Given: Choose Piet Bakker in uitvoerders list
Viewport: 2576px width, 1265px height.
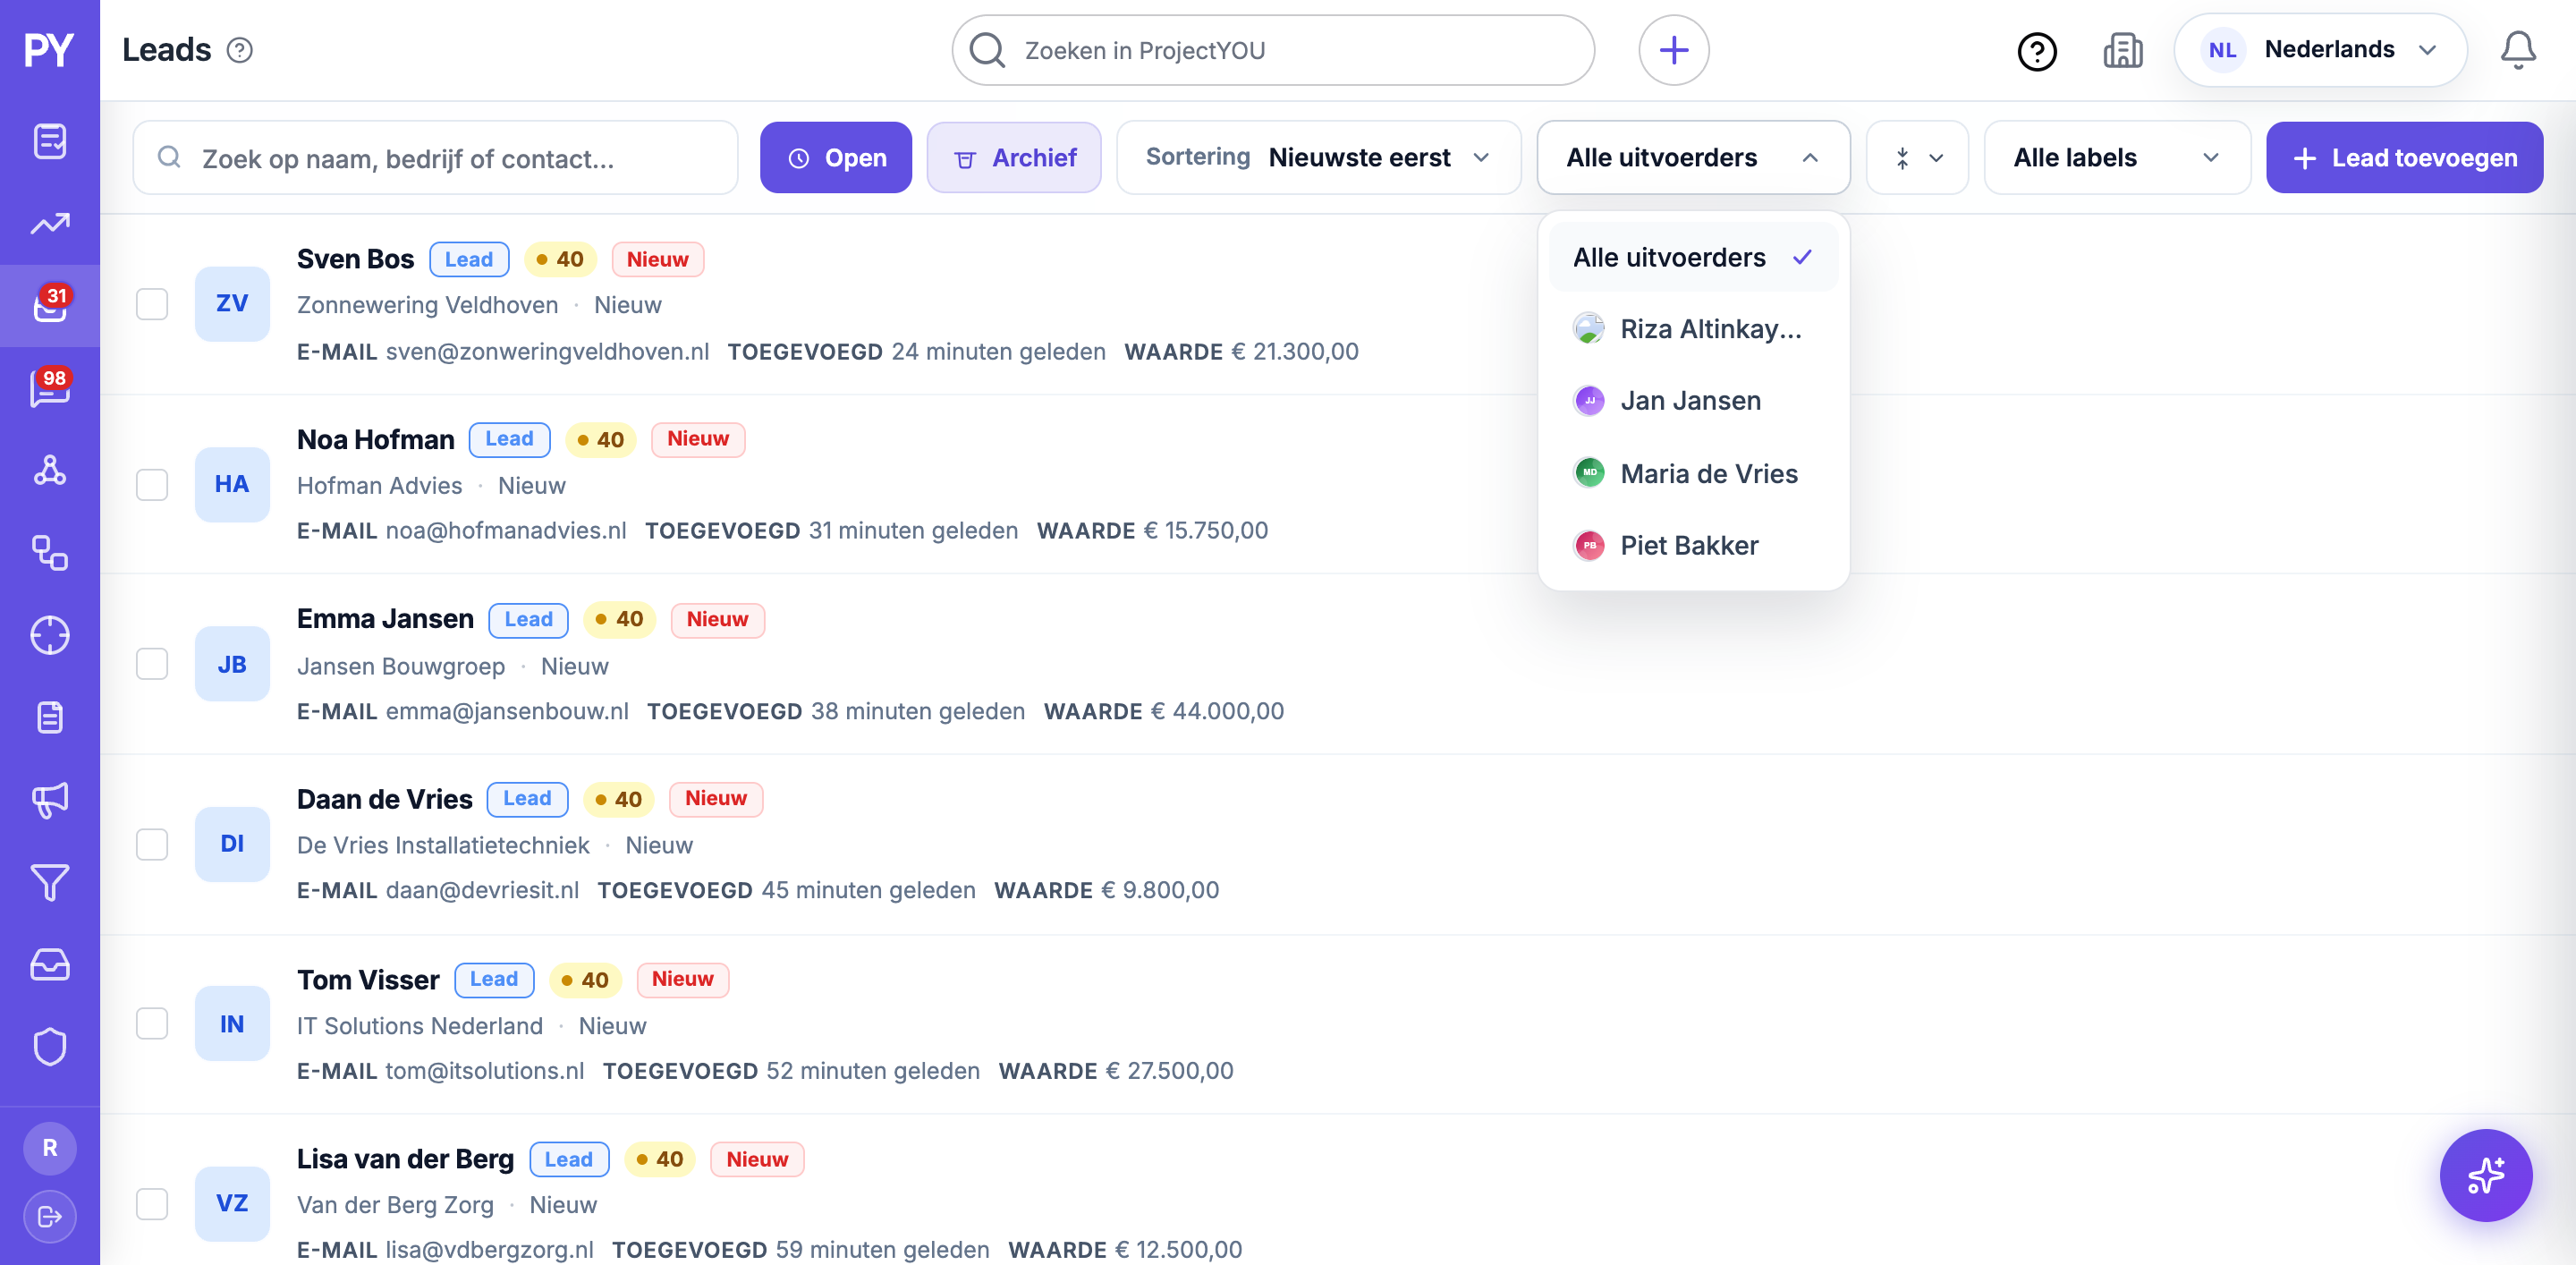Looking at the screenshot, I should [x=1693, y=545].
